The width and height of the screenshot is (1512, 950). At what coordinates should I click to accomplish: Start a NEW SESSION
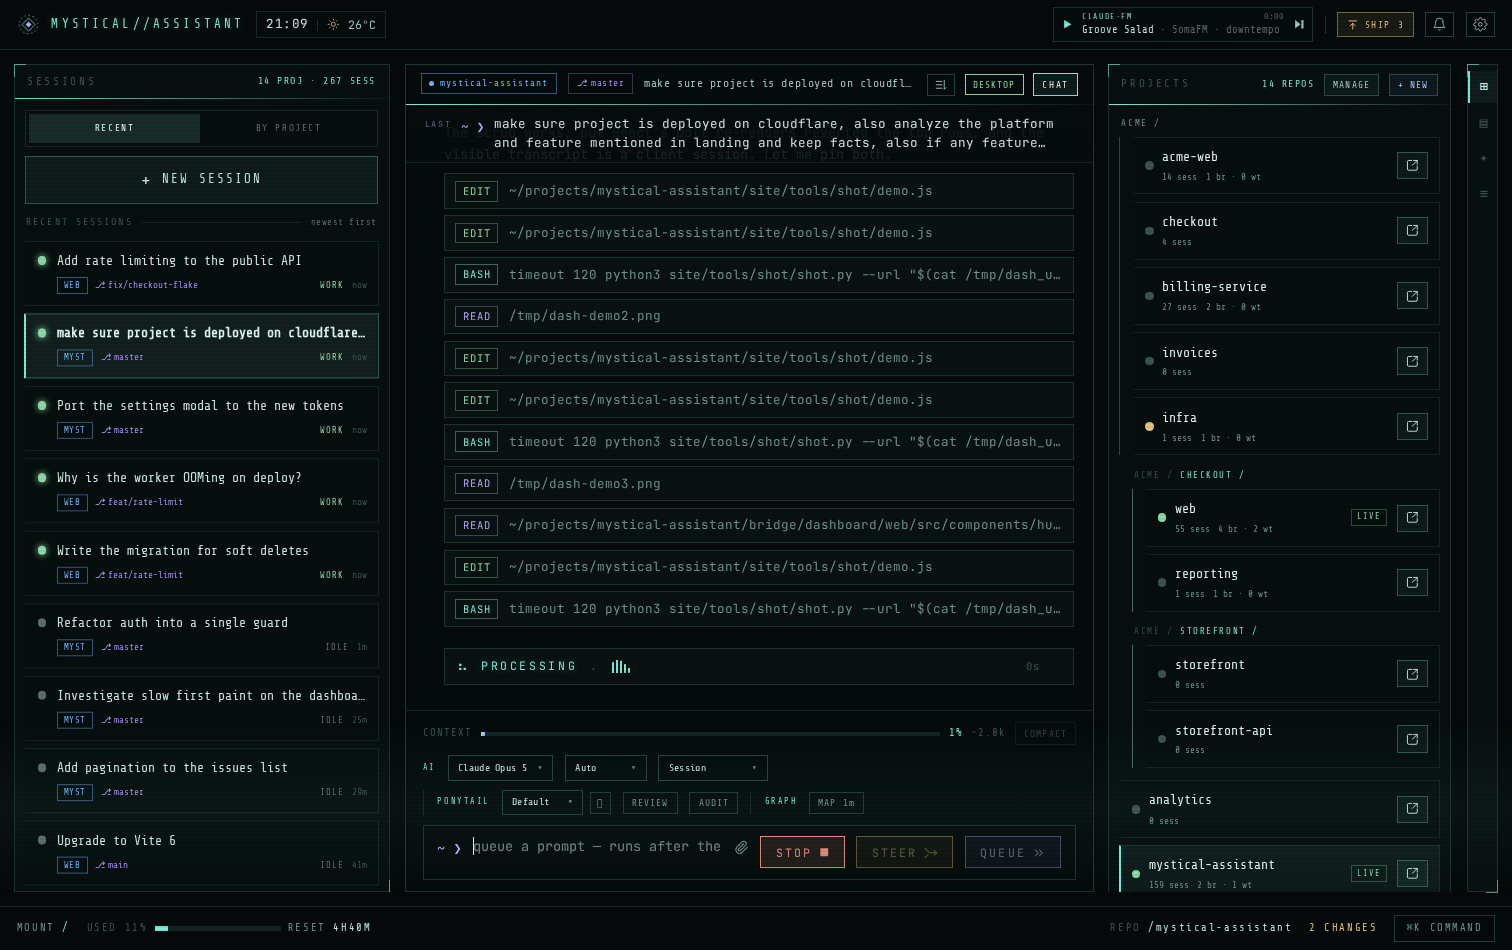coord(201,179)
